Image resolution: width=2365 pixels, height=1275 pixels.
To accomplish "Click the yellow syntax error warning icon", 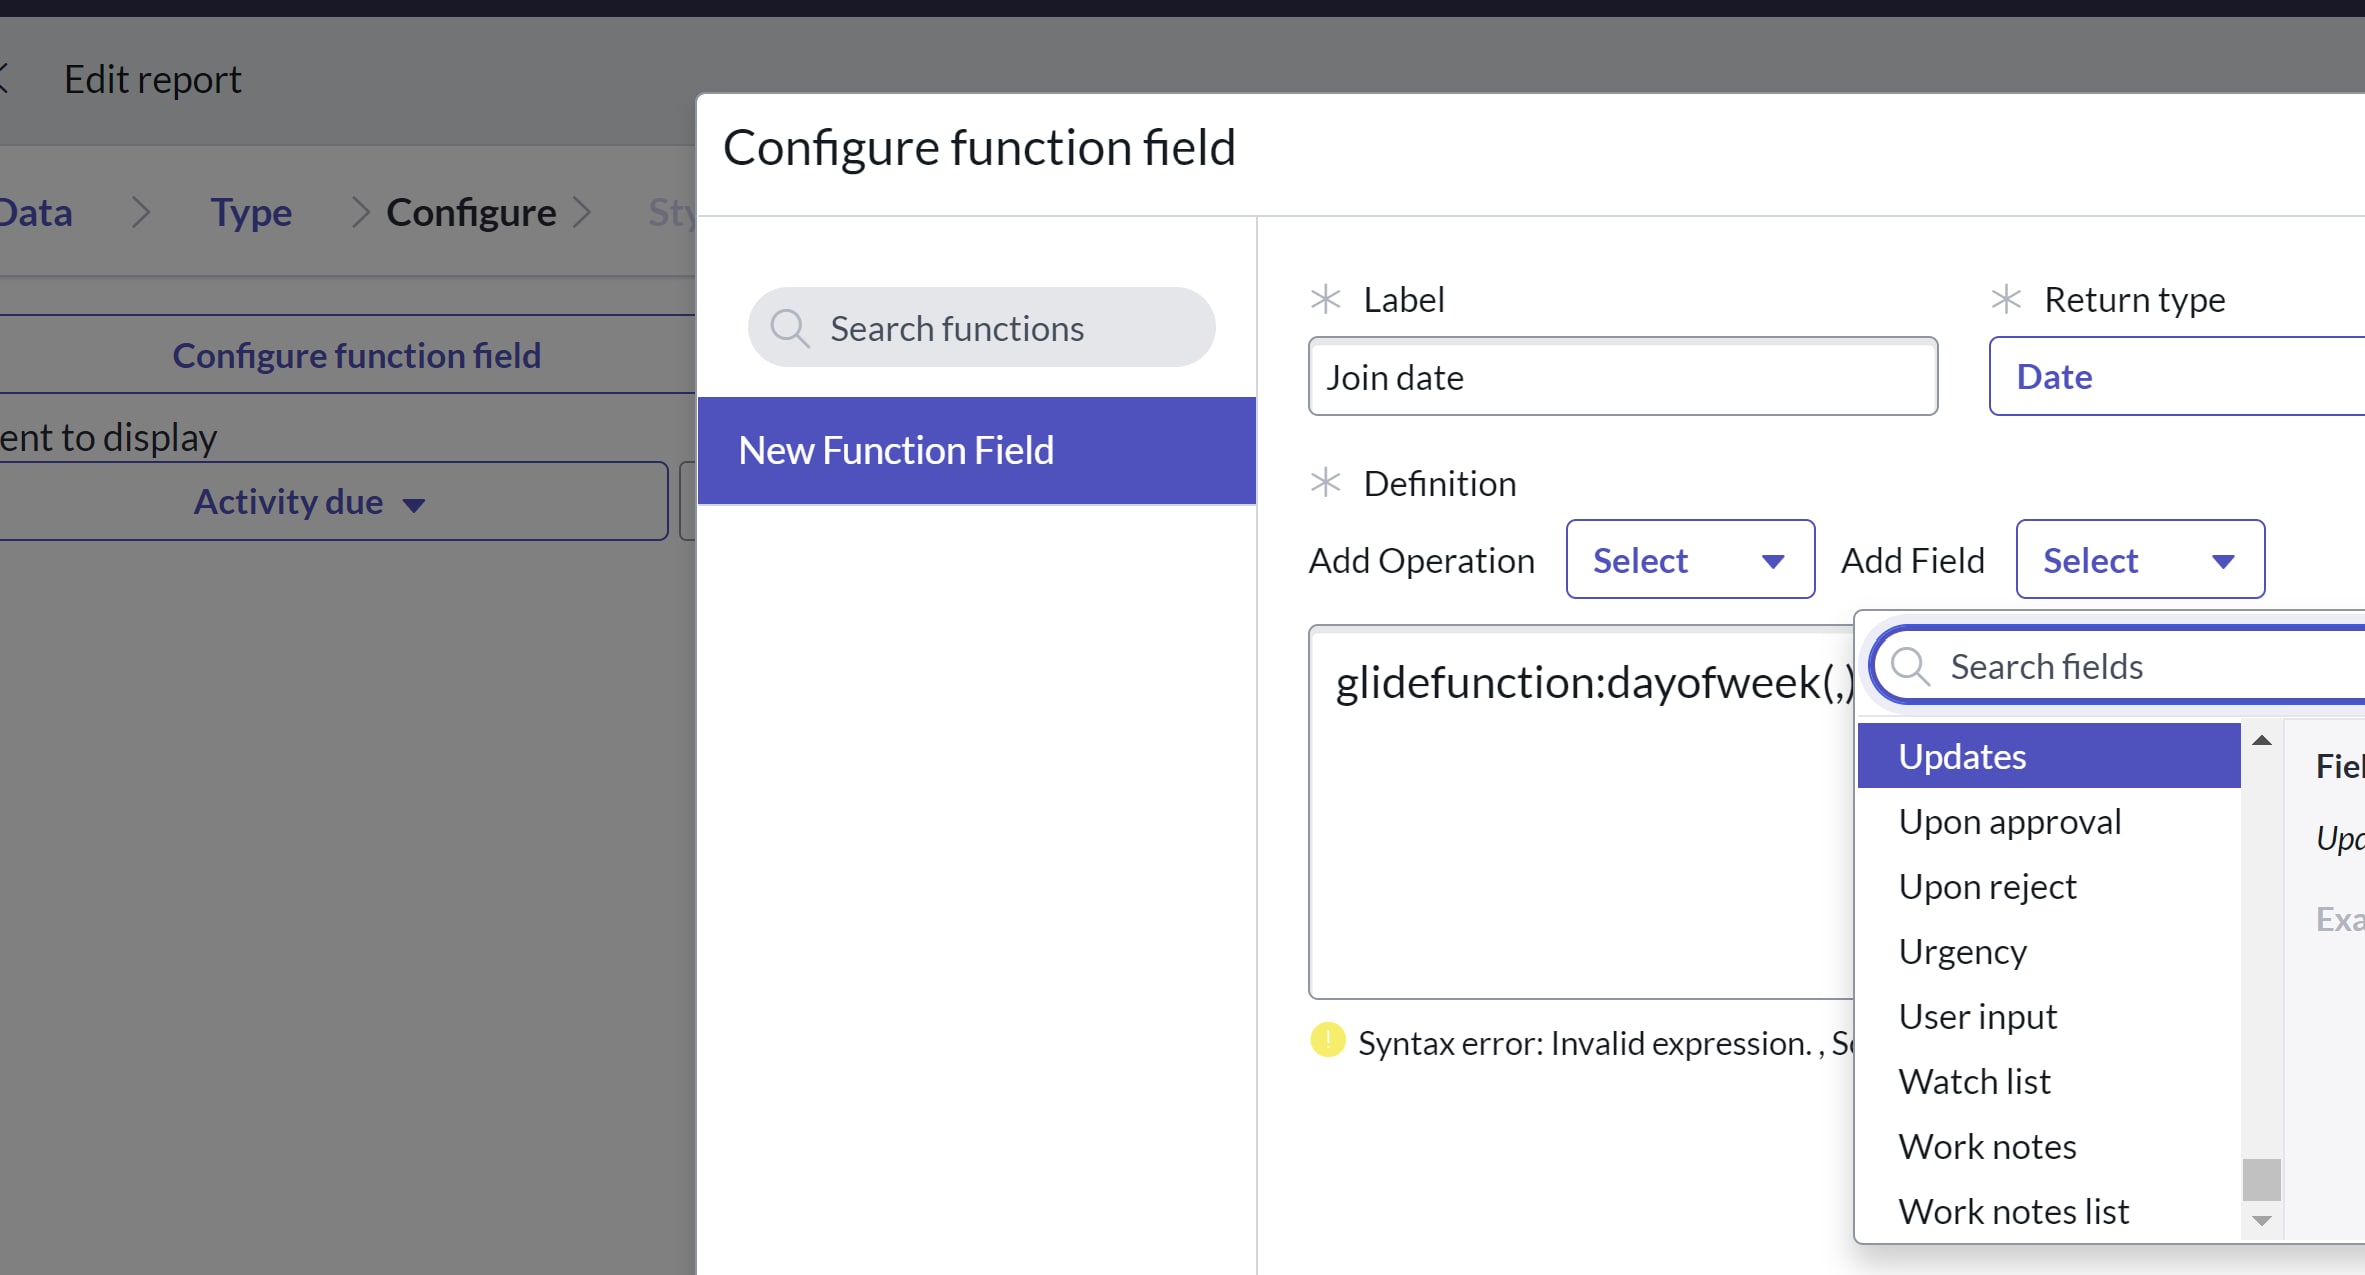I will click(x=1327, y=1041).
